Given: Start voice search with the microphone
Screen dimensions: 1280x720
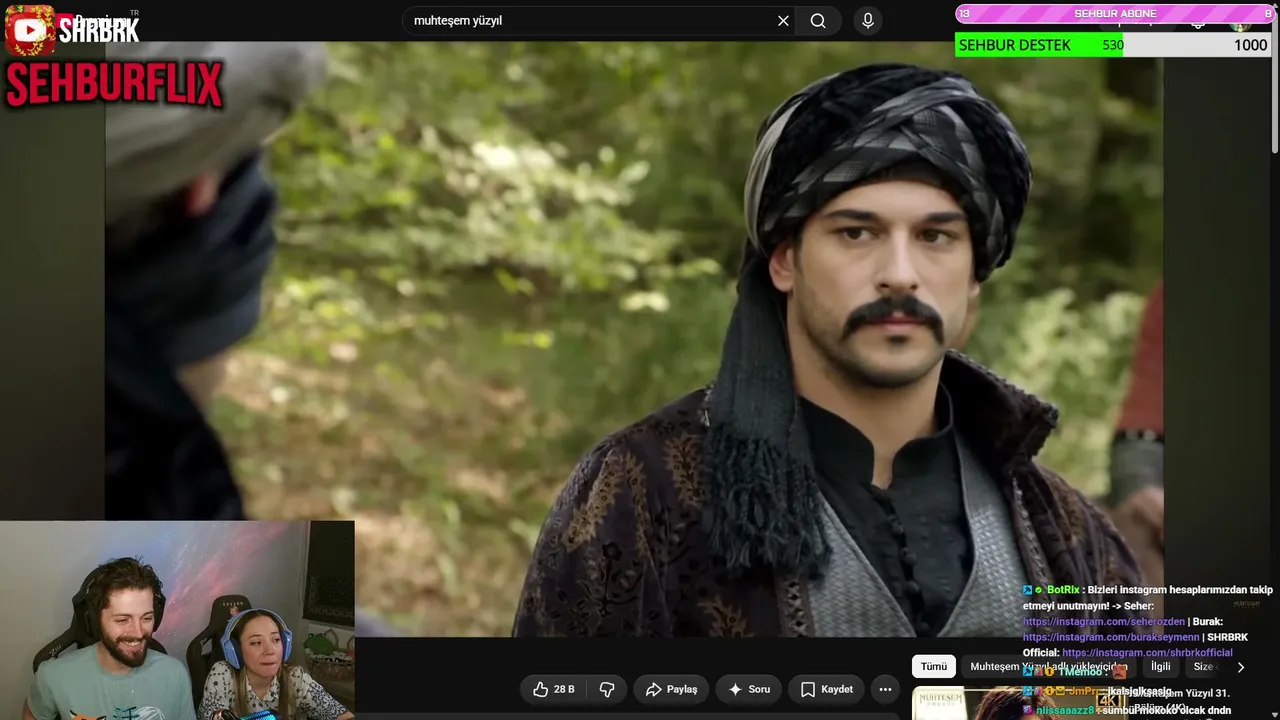Looking at the screenshot, I should click(867, 21).
